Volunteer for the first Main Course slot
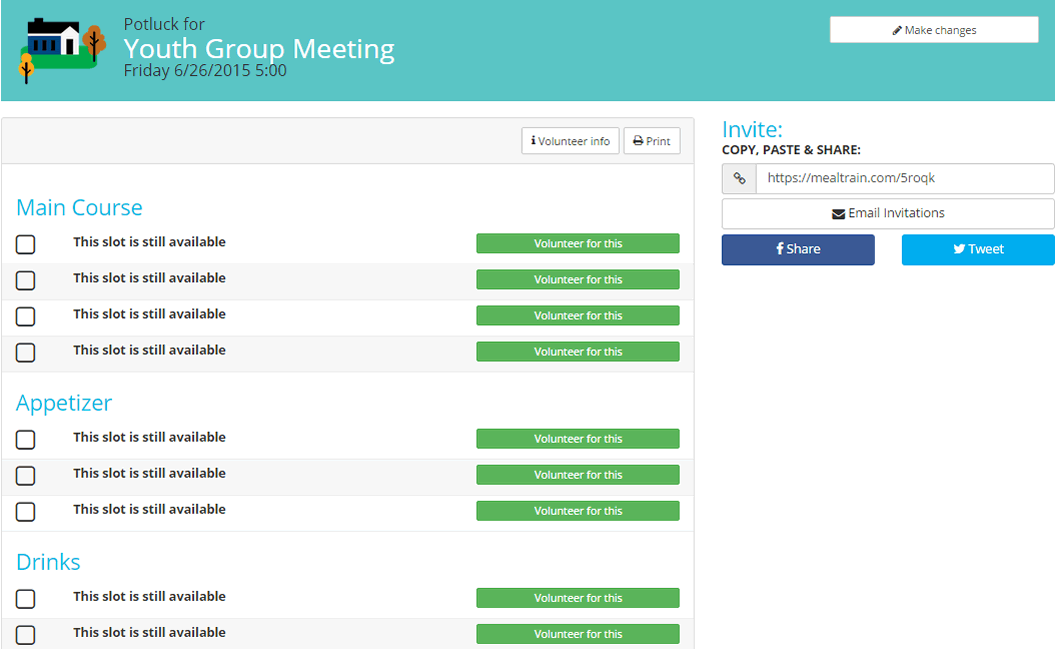 [x=577, y=243]
